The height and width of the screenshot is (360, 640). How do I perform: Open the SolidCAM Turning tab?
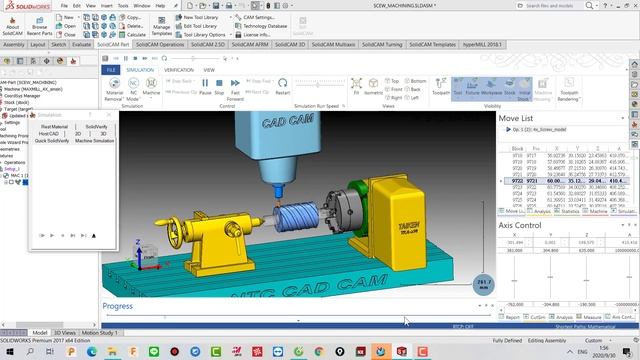coord(382,44)
